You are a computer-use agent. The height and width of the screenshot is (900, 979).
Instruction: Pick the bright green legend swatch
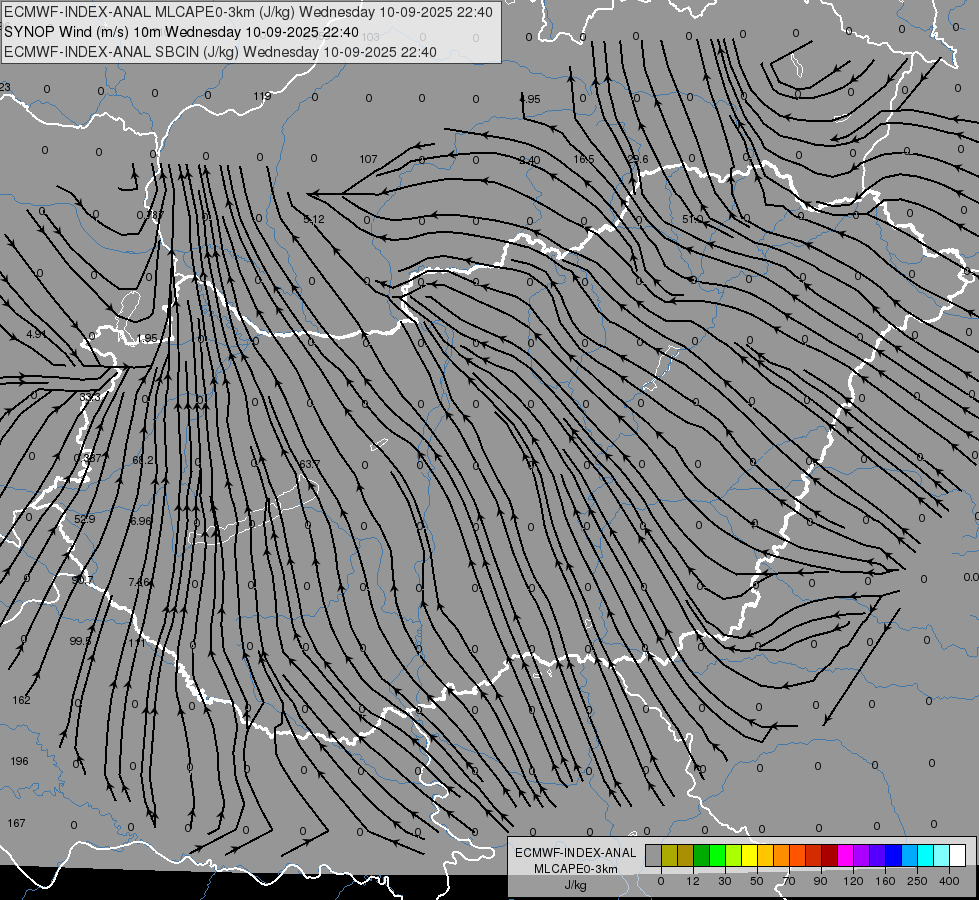coord(717,855)
